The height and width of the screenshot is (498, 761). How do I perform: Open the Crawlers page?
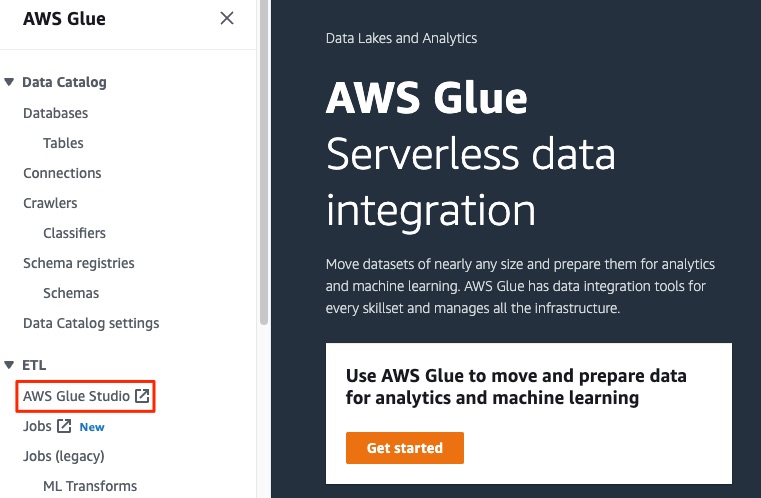coord(50,203)
